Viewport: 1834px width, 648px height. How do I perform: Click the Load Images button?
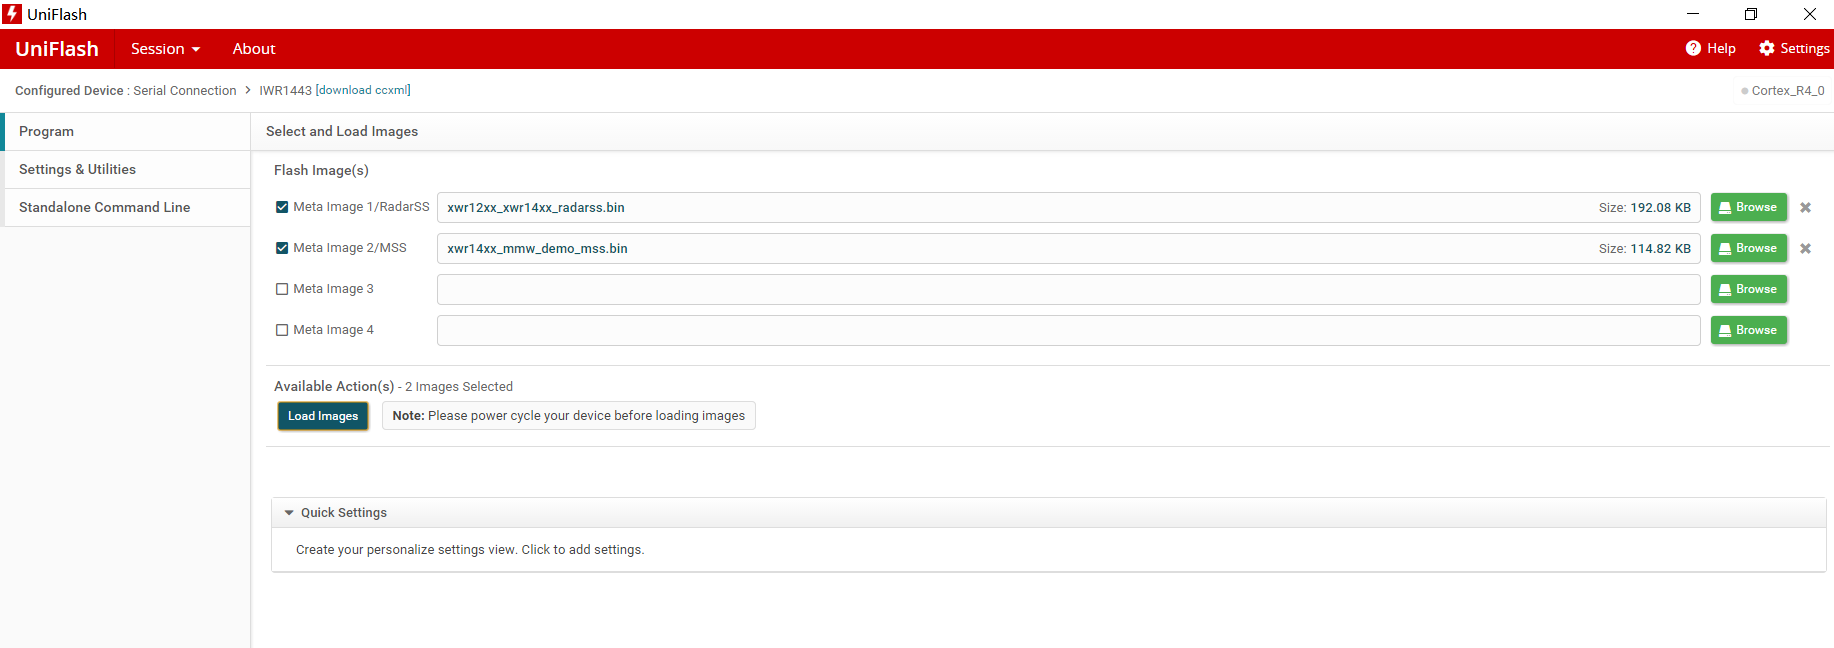pos(323,416)
